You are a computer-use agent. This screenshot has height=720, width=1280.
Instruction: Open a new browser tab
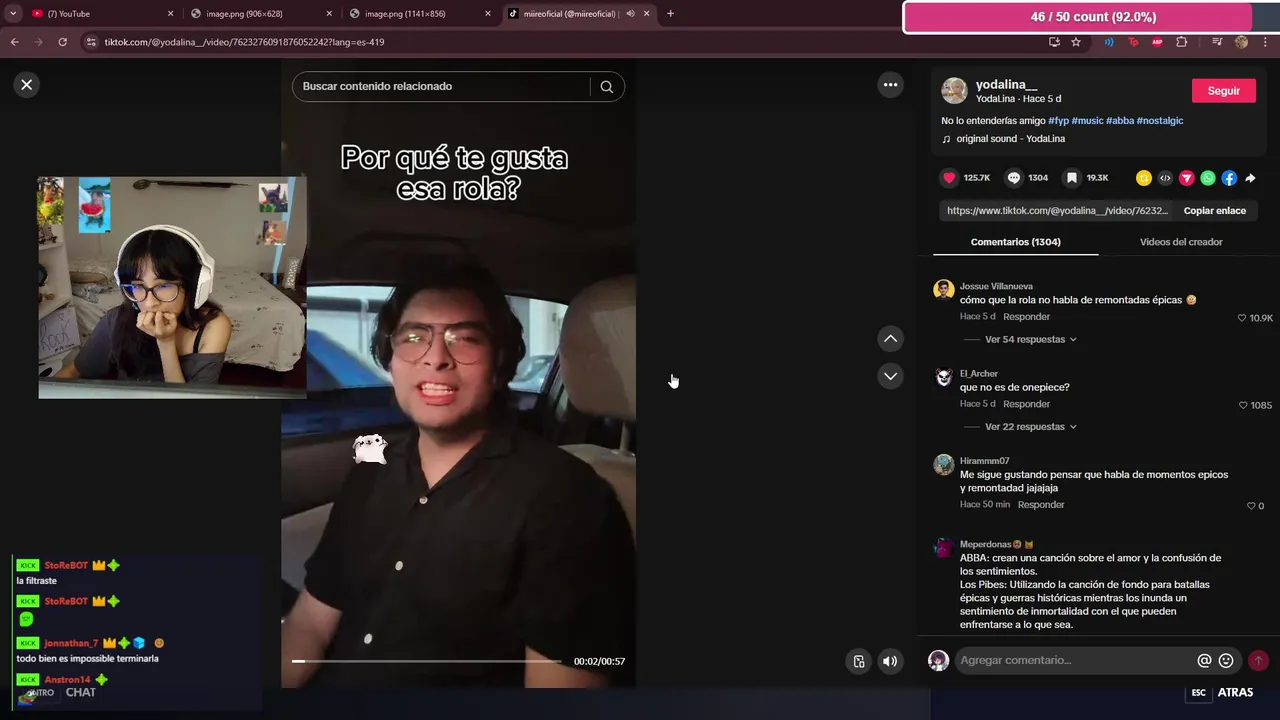pos(670,14)
